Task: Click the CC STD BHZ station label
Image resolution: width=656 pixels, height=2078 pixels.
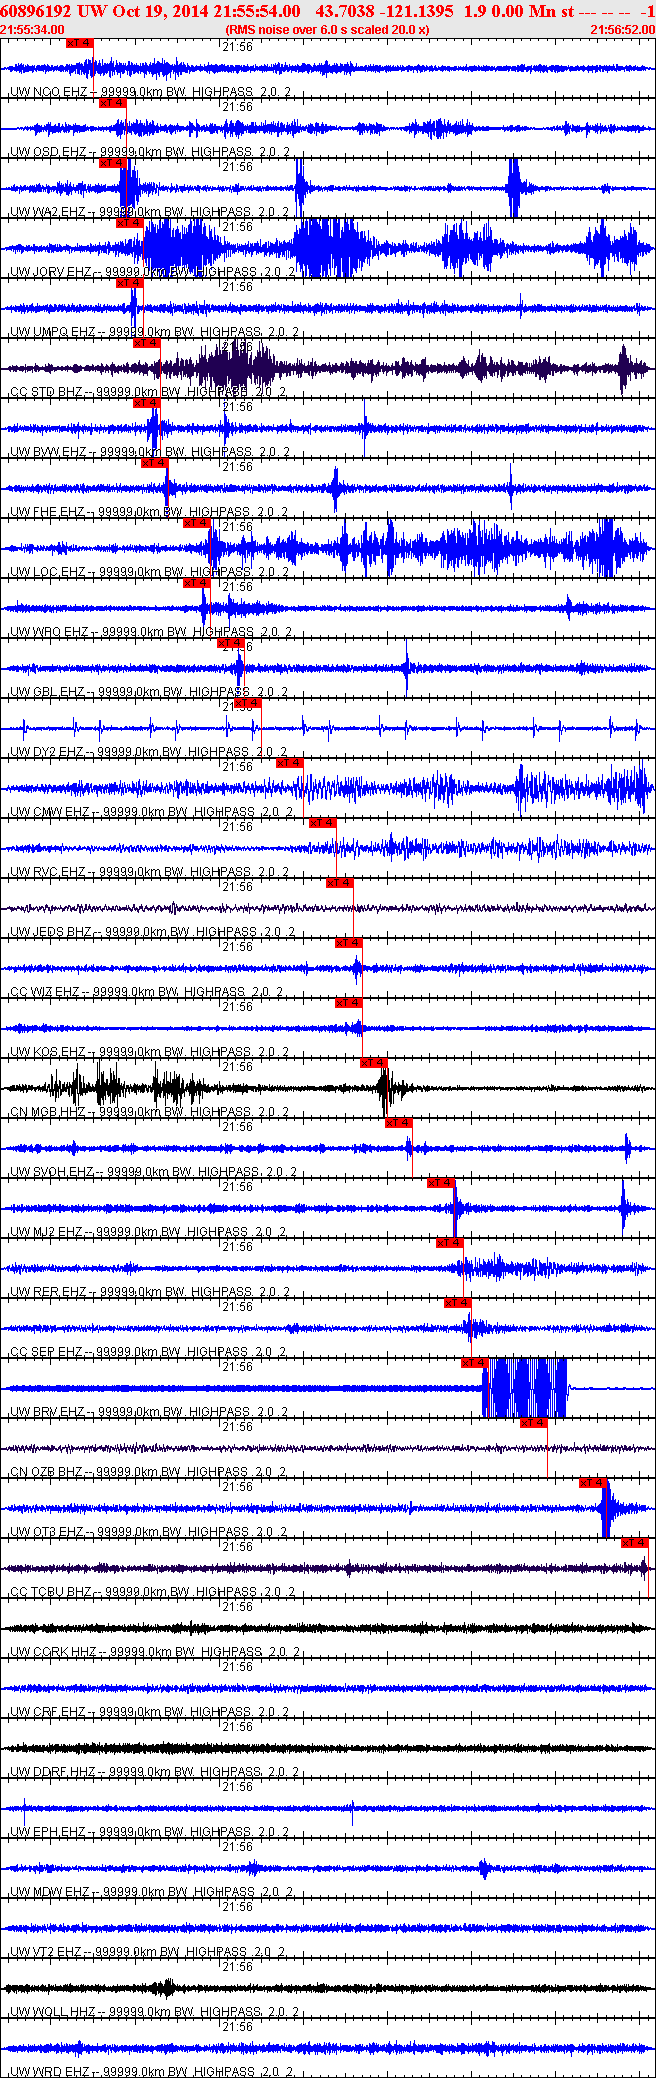Action: 47,392
